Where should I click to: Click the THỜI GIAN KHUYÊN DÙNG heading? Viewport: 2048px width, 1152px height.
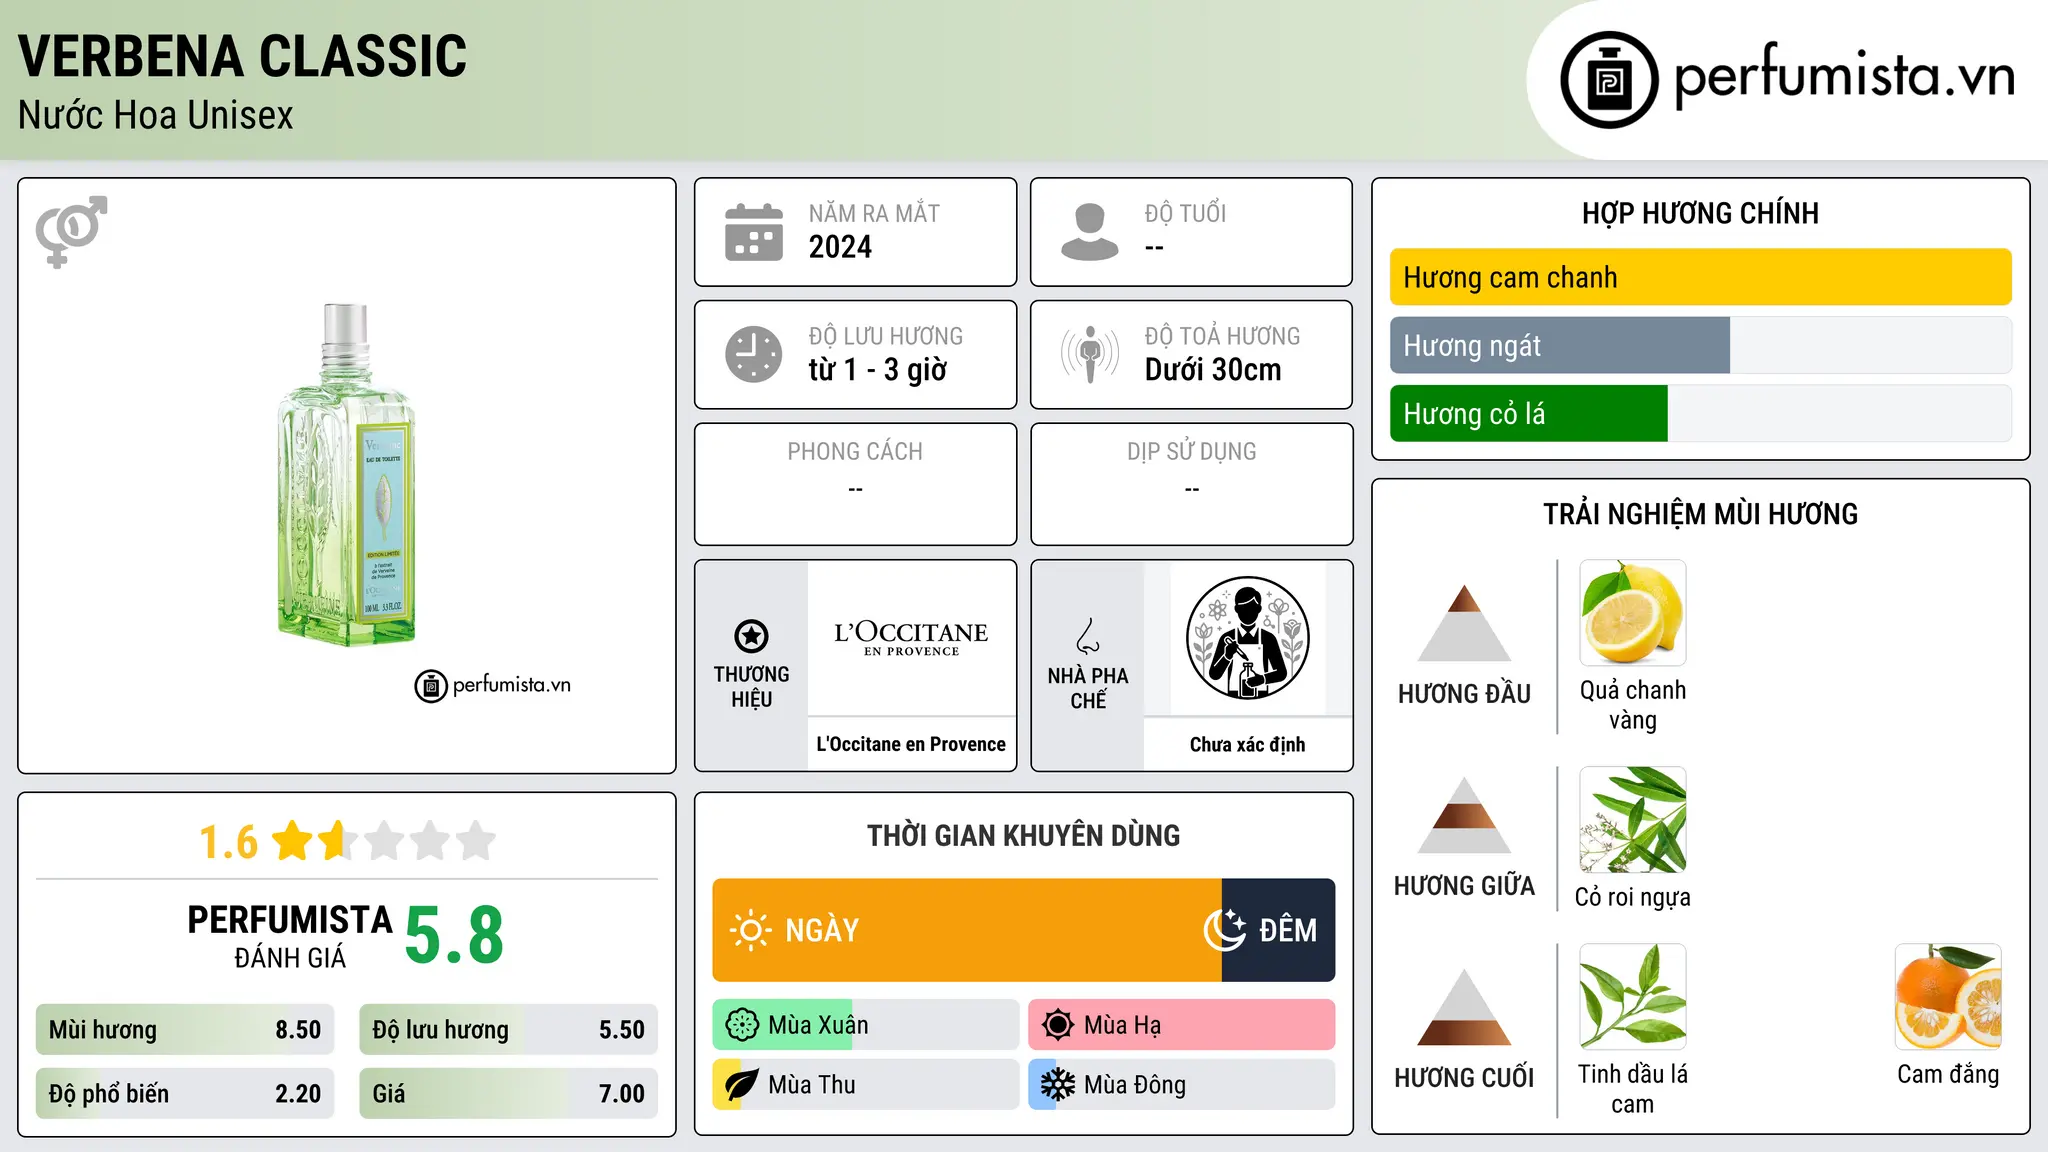[x=1024, y=835]
